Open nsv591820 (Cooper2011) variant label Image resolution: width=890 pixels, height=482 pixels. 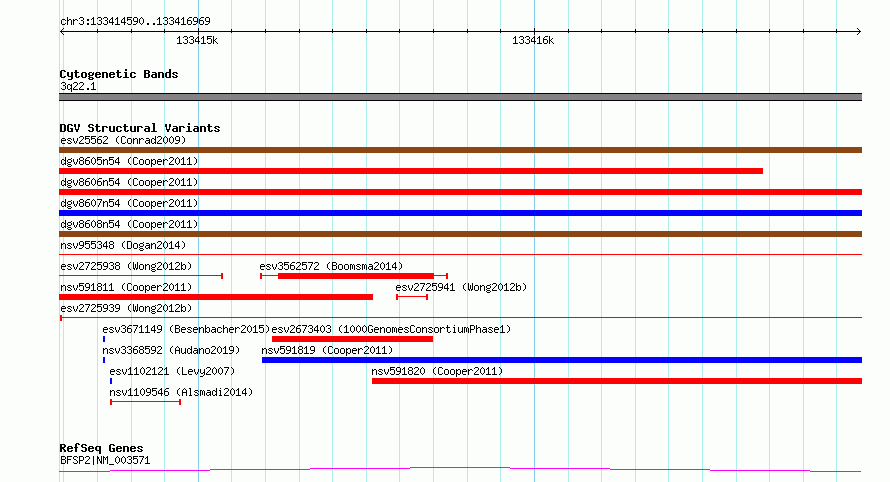pos(437,371)
